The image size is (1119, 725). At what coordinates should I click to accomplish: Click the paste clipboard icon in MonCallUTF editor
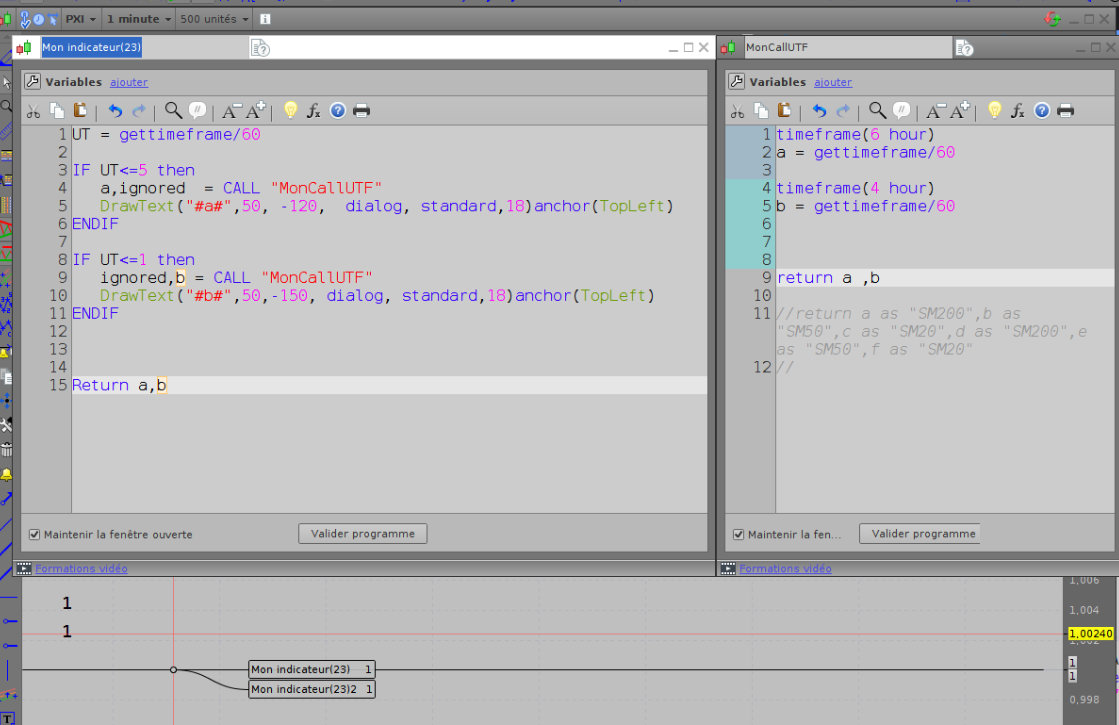pos(784,111)
